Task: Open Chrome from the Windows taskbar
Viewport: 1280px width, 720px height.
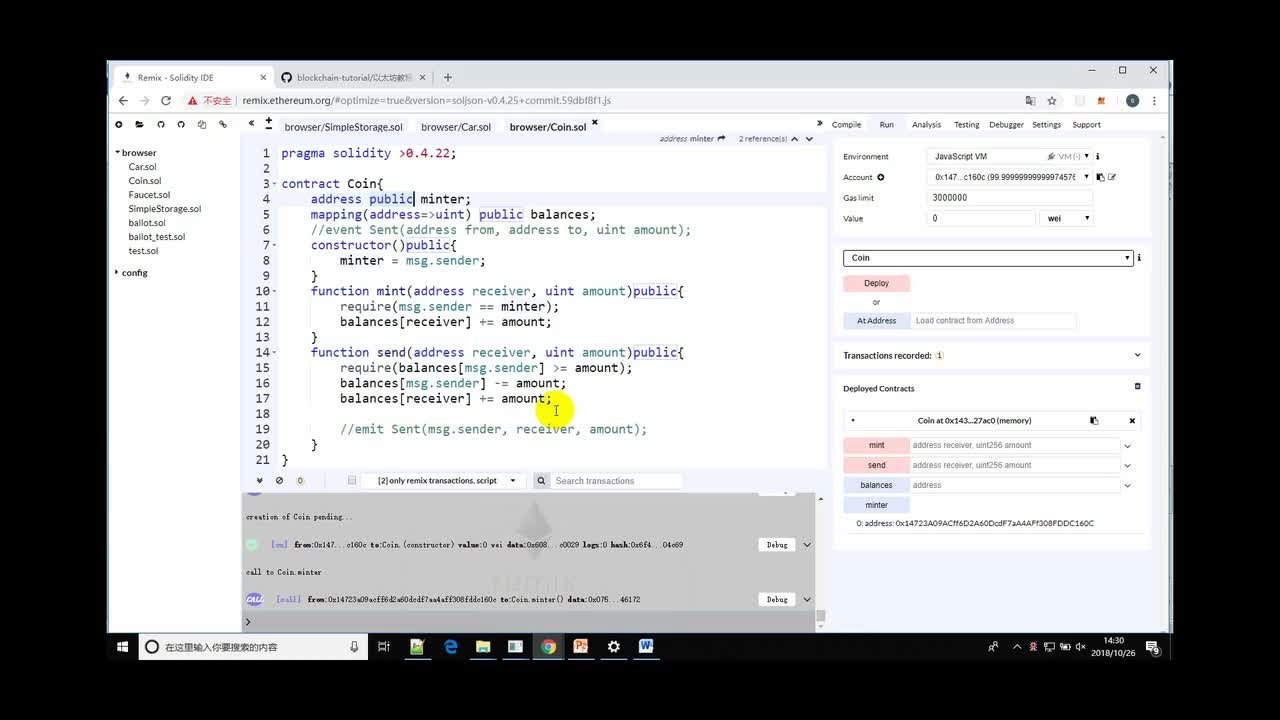Action: [x=548, y=647]
